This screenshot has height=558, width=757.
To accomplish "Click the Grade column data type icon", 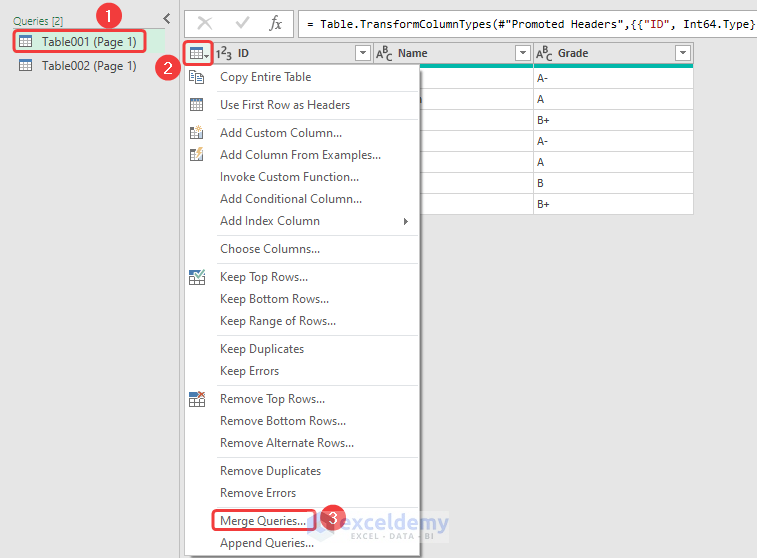I will click(544, 53).
